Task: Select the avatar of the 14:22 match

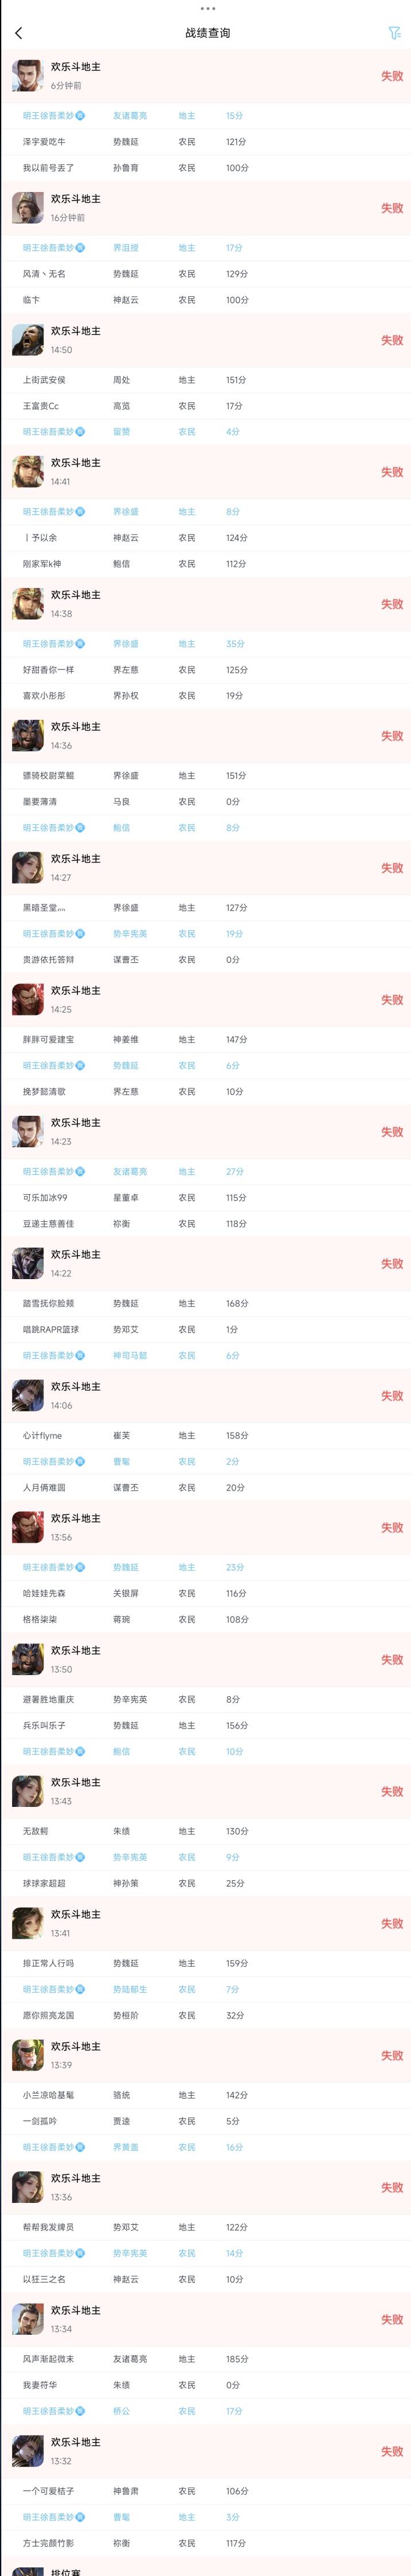Action: [x=28, y=1263]
